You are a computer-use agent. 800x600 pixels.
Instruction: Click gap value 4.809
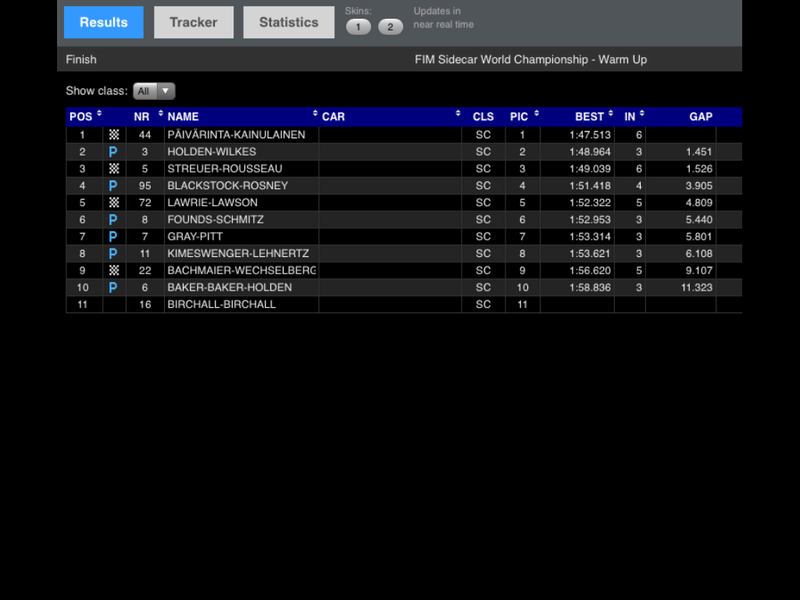click(699, 203)
